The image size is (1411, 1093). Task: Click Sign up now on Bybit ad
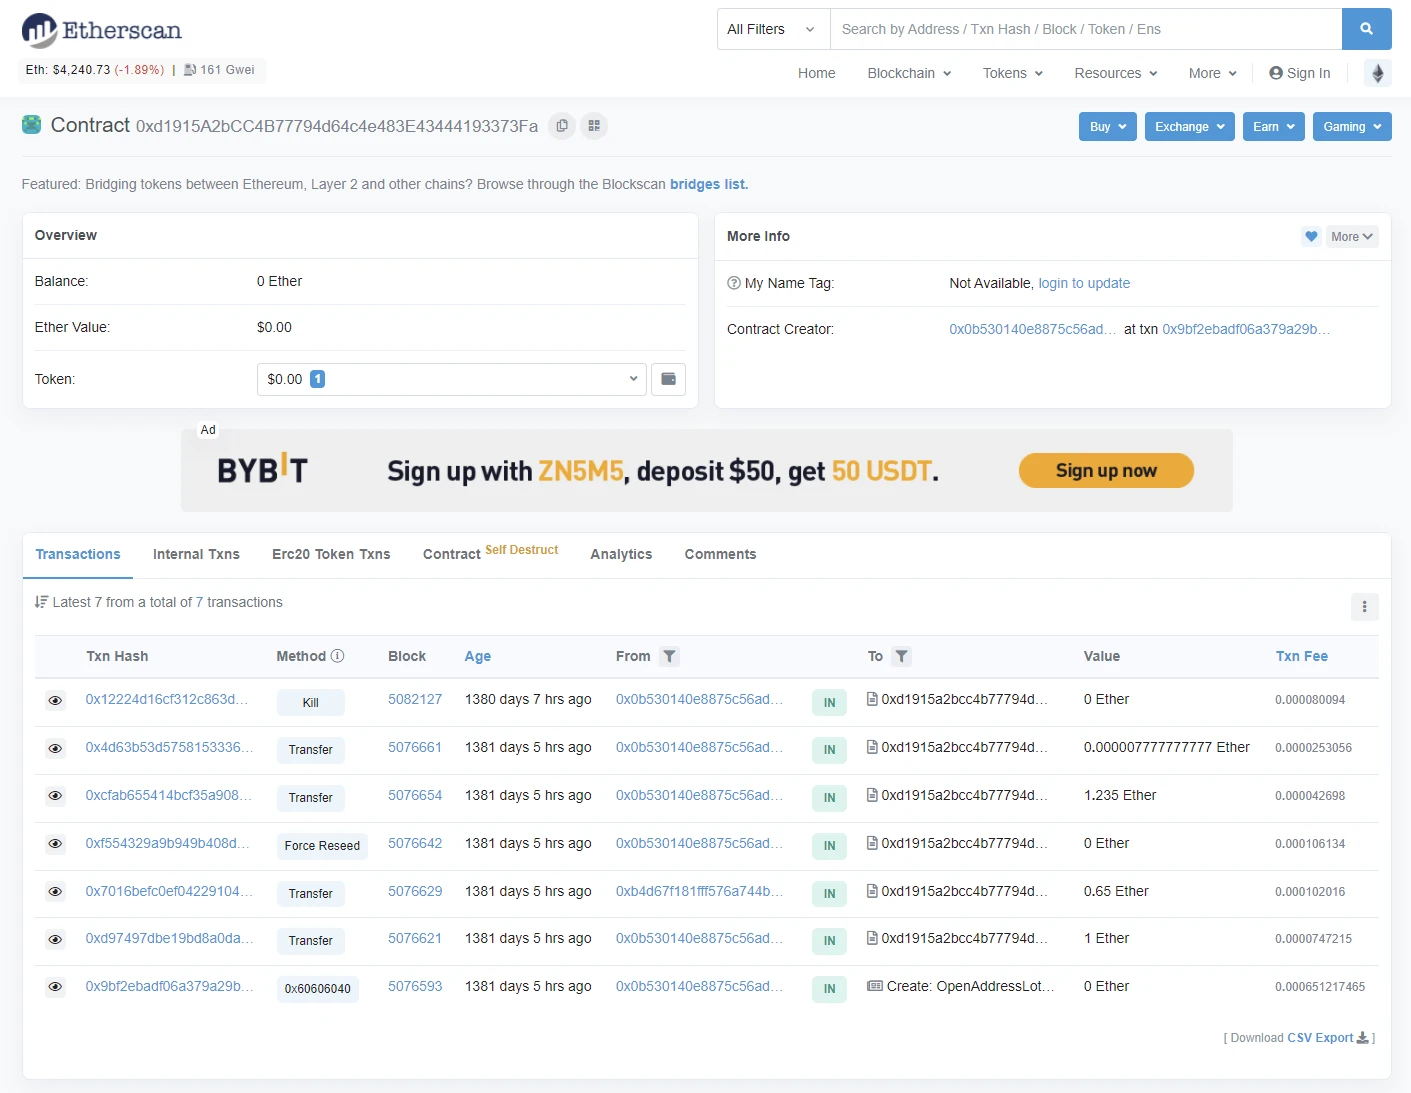tap(1106, 471)
